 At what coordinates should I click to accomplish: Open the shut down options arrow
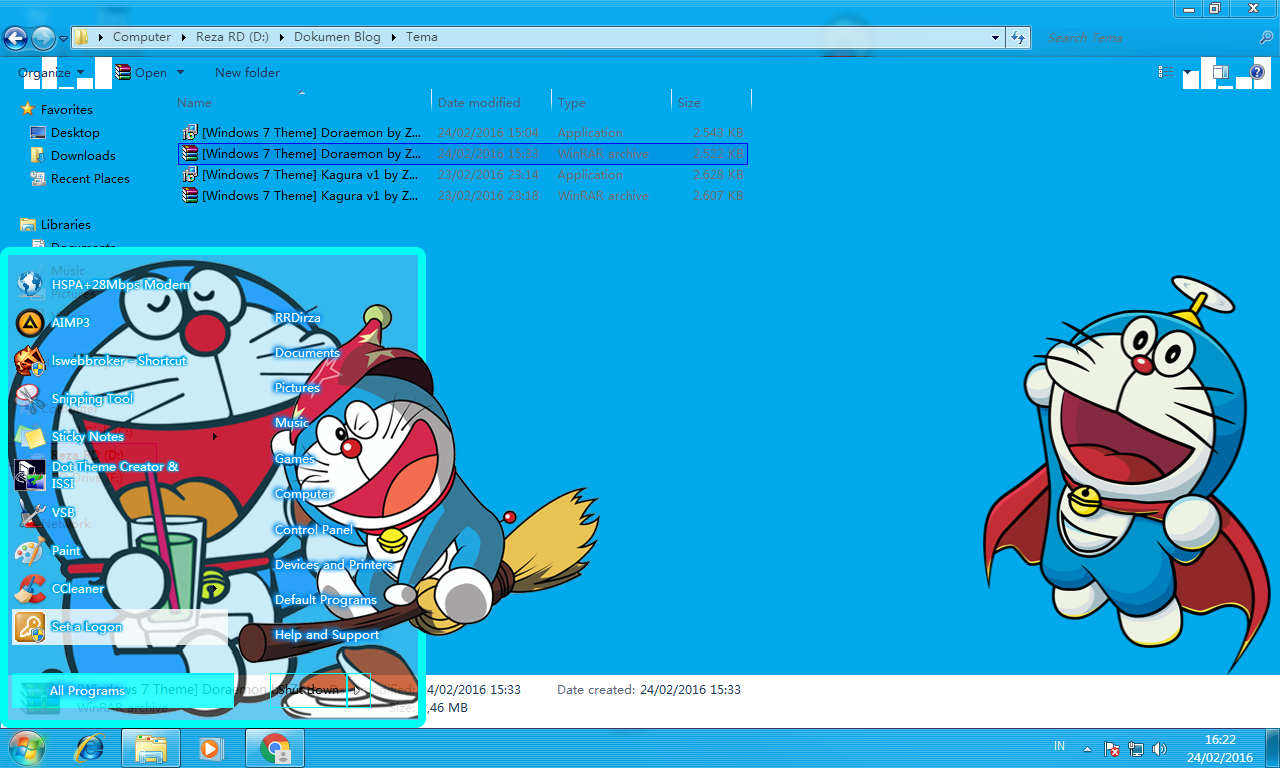[x=359, y=690]
